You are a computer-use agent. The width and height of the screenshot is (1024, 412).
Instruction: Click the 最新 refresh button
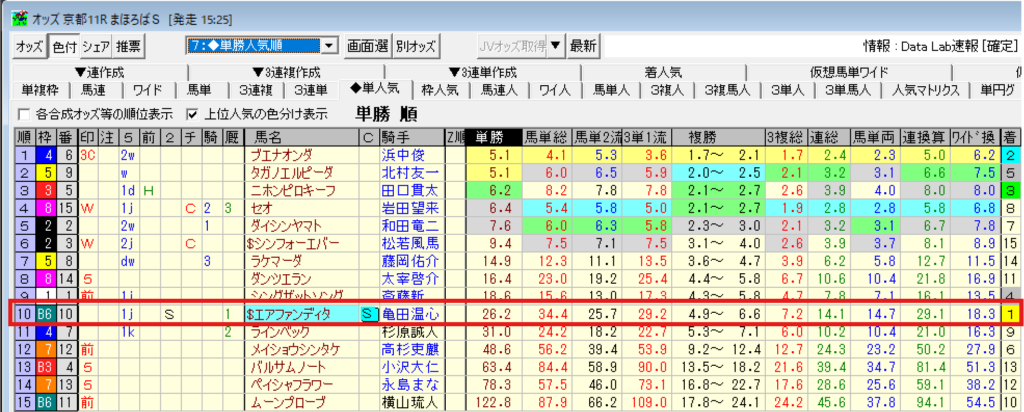pyautogui.click(x=583, y=46)
